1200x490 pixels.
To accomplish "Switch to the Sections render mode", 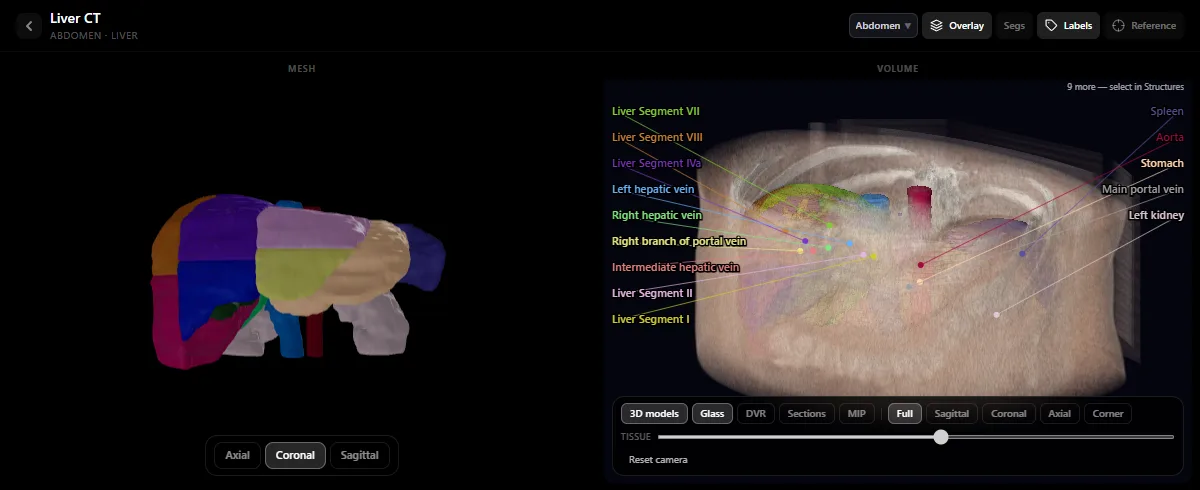I will 806,413.
